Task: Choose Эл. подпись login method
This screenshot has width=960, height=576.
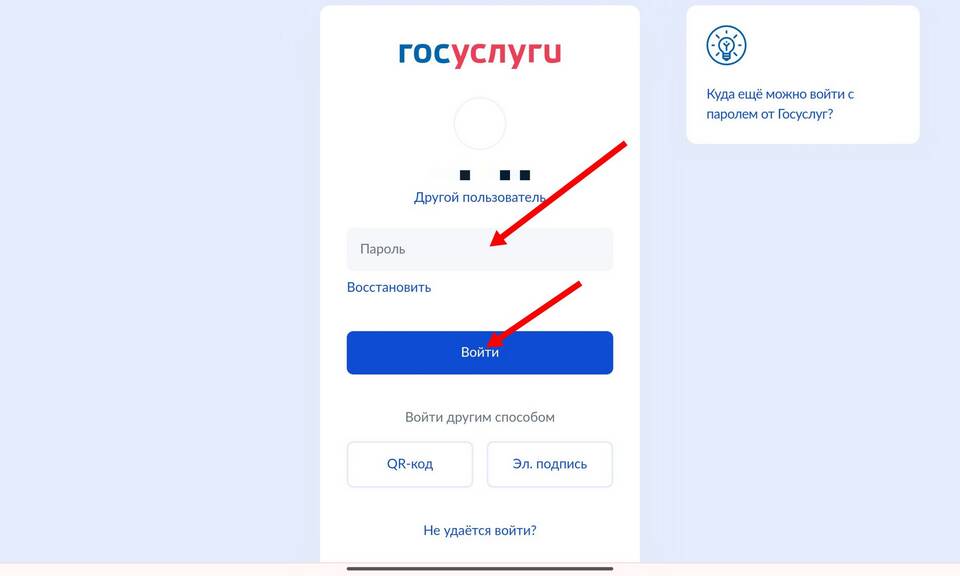Action: click(550, 464)
